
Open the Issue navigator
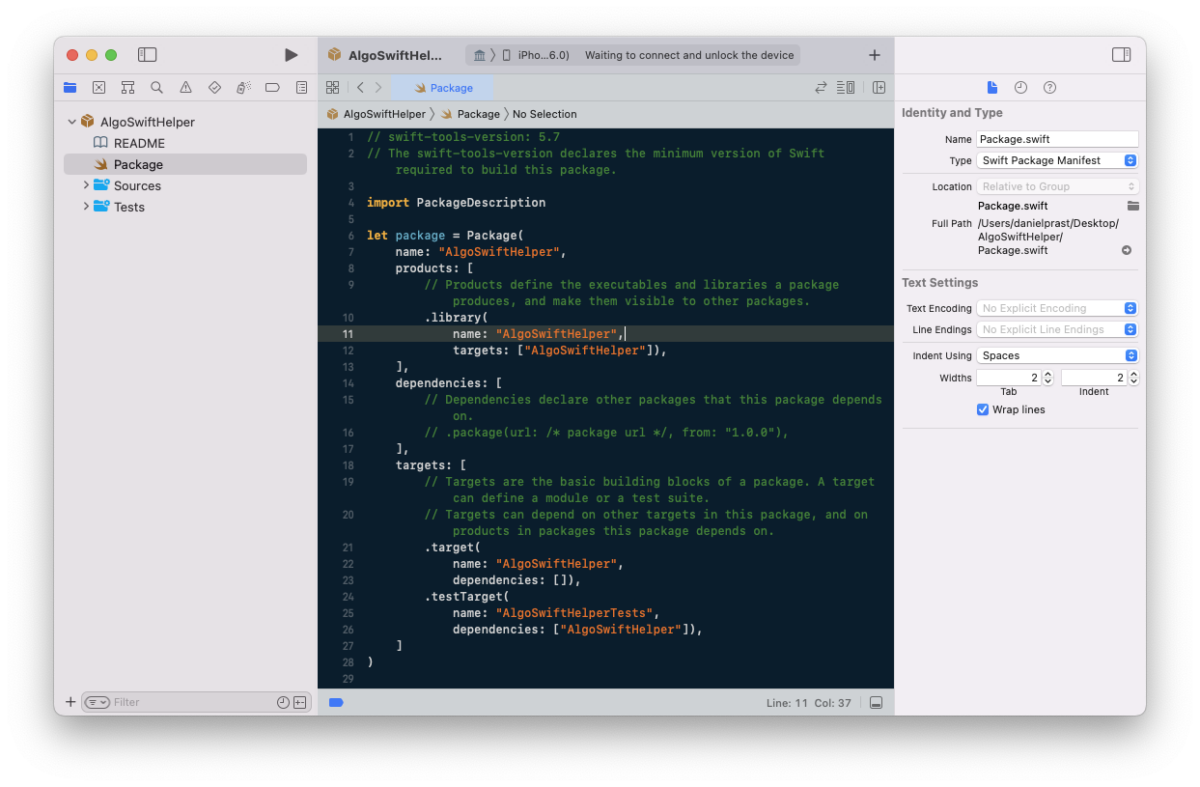click(x=184, y=87)
